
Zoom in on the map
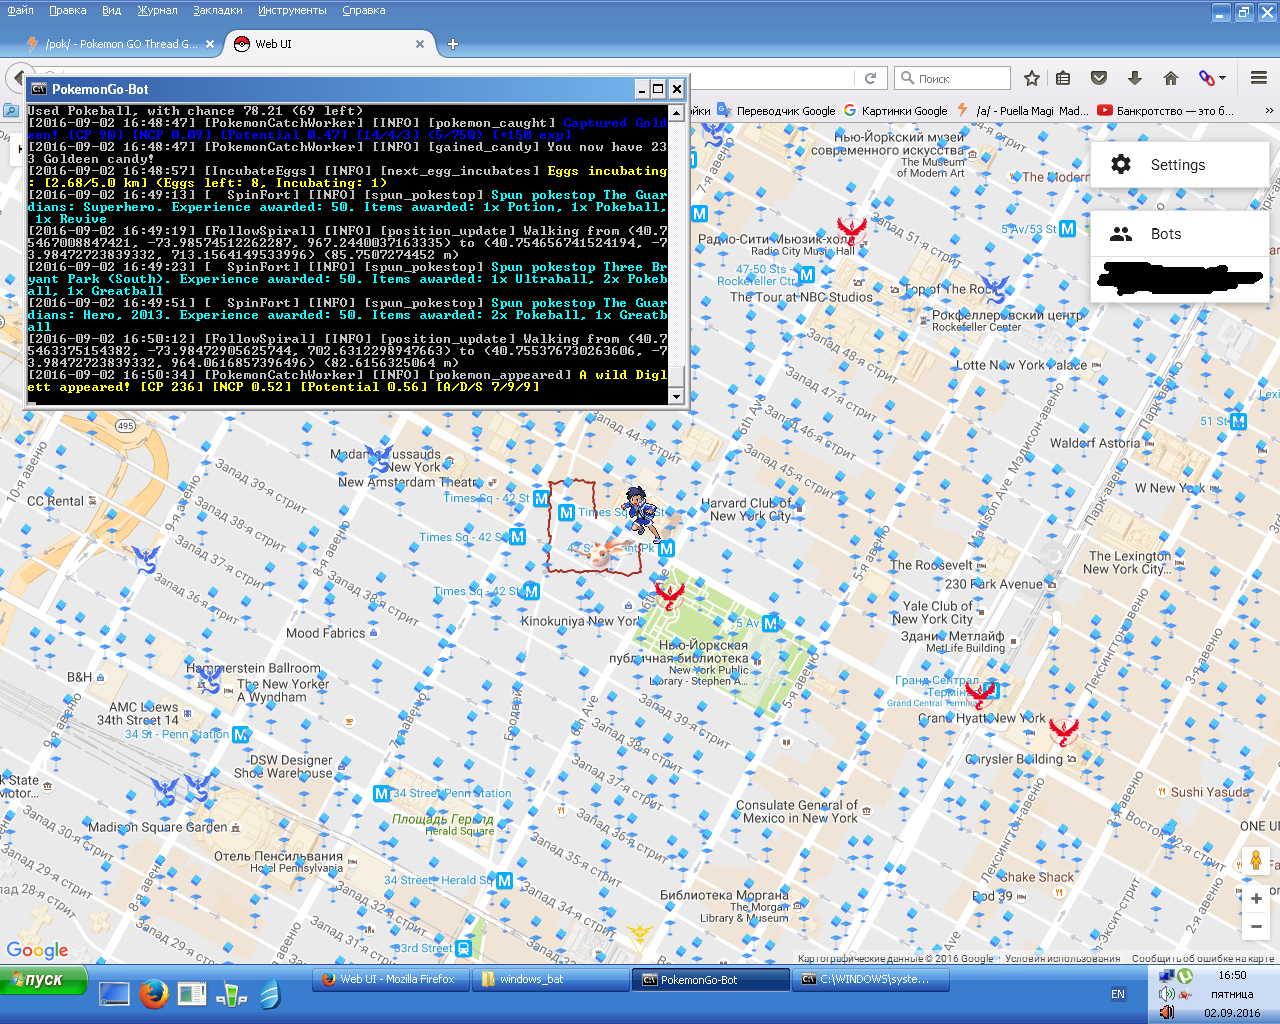click(1256, 899)
